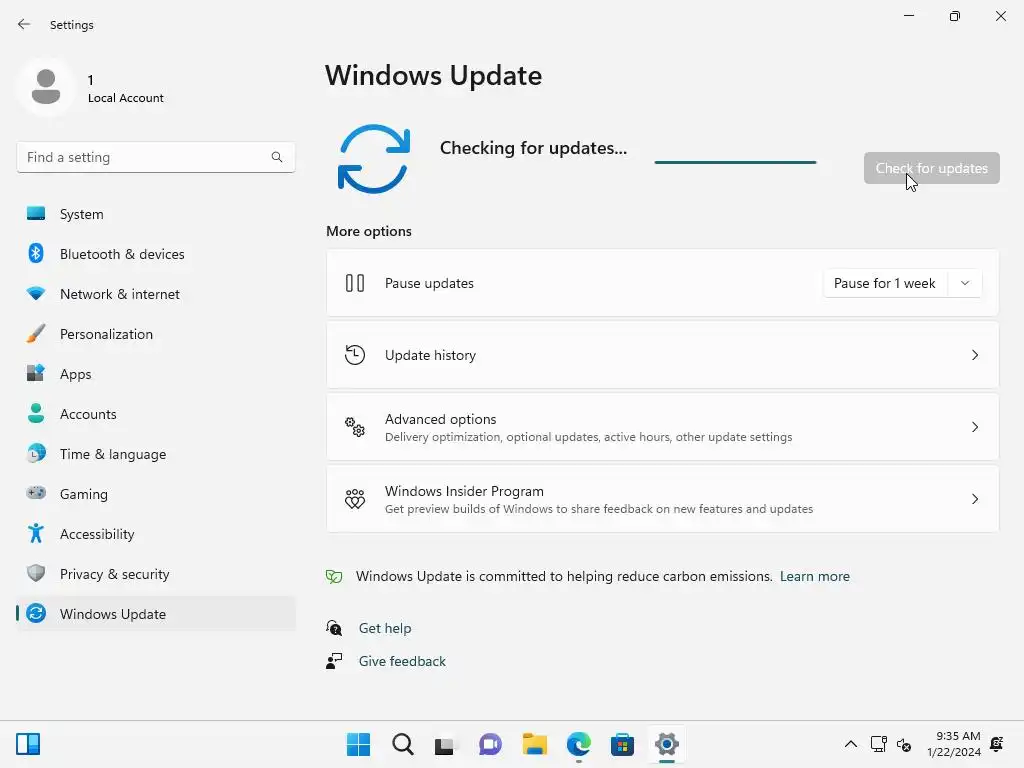
Task: Open File Explorer from taskbar
Action: coord(535,744)
